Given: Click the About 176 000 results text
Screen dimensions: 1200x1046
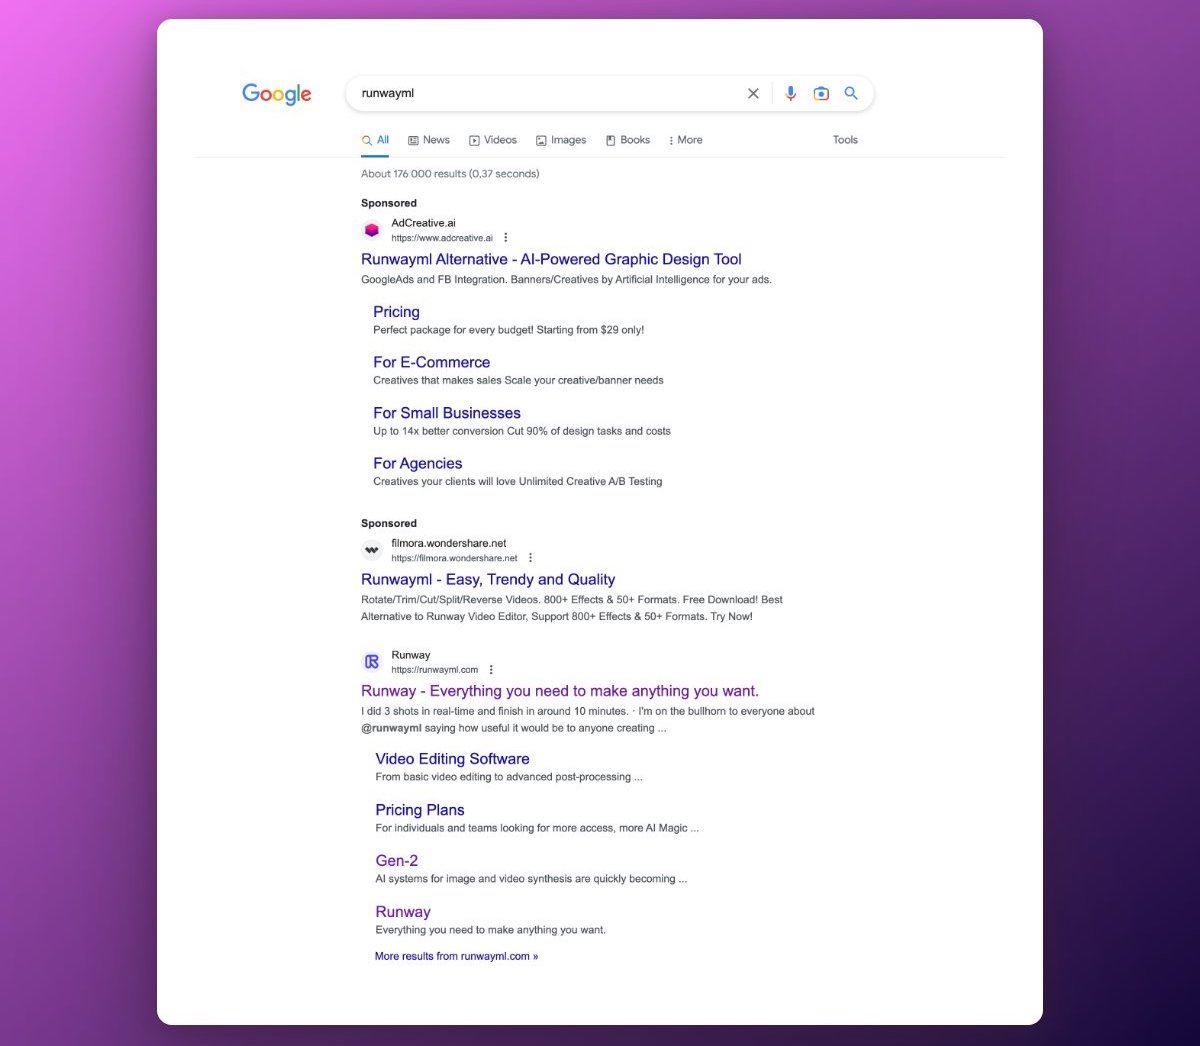Looking at the screenshot, I should click(450, 174).
